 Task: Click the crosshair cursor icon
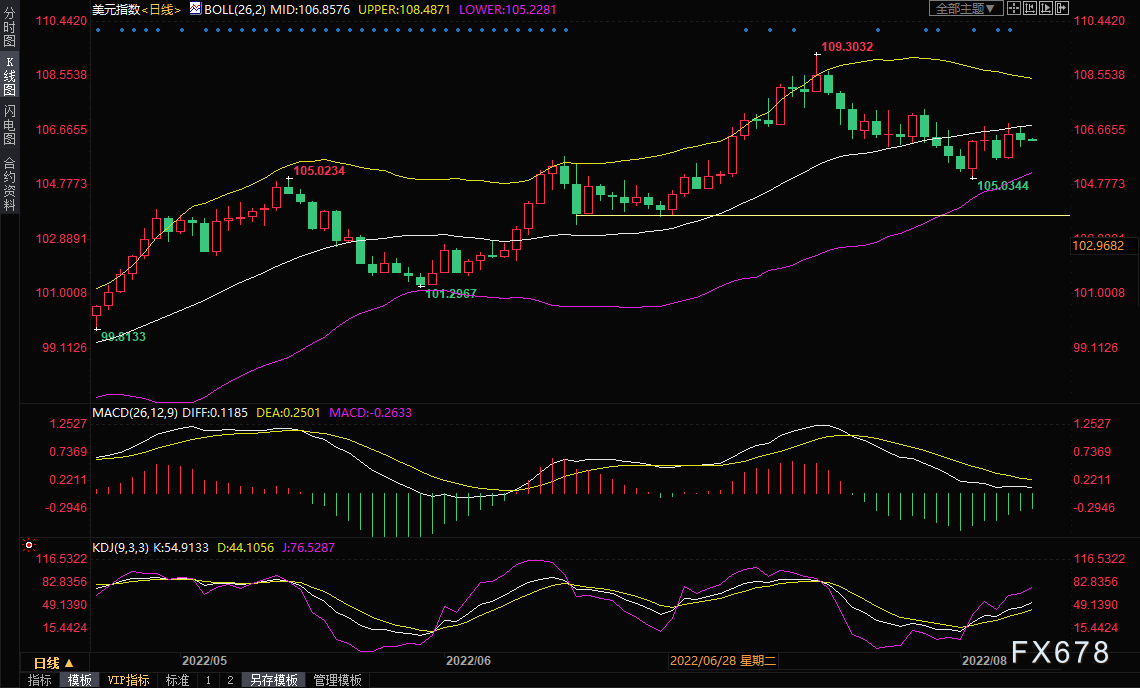[x=1014, y=8]
